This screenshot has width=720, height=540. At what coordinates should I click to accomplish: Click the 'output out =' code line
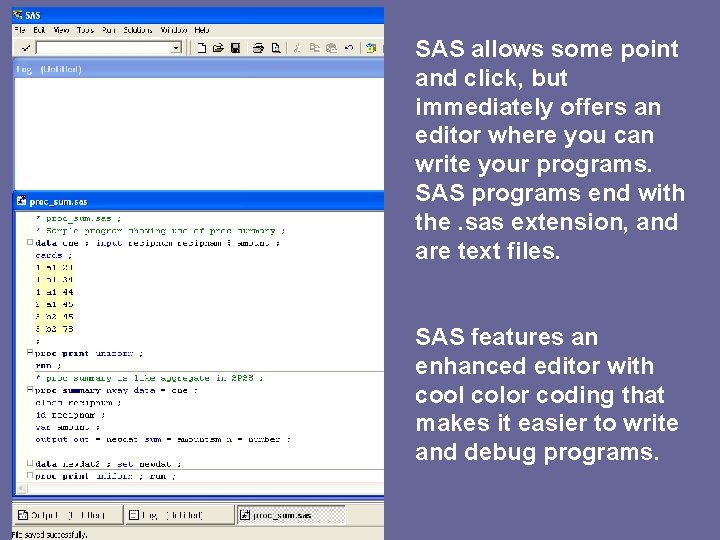(163, 439)
